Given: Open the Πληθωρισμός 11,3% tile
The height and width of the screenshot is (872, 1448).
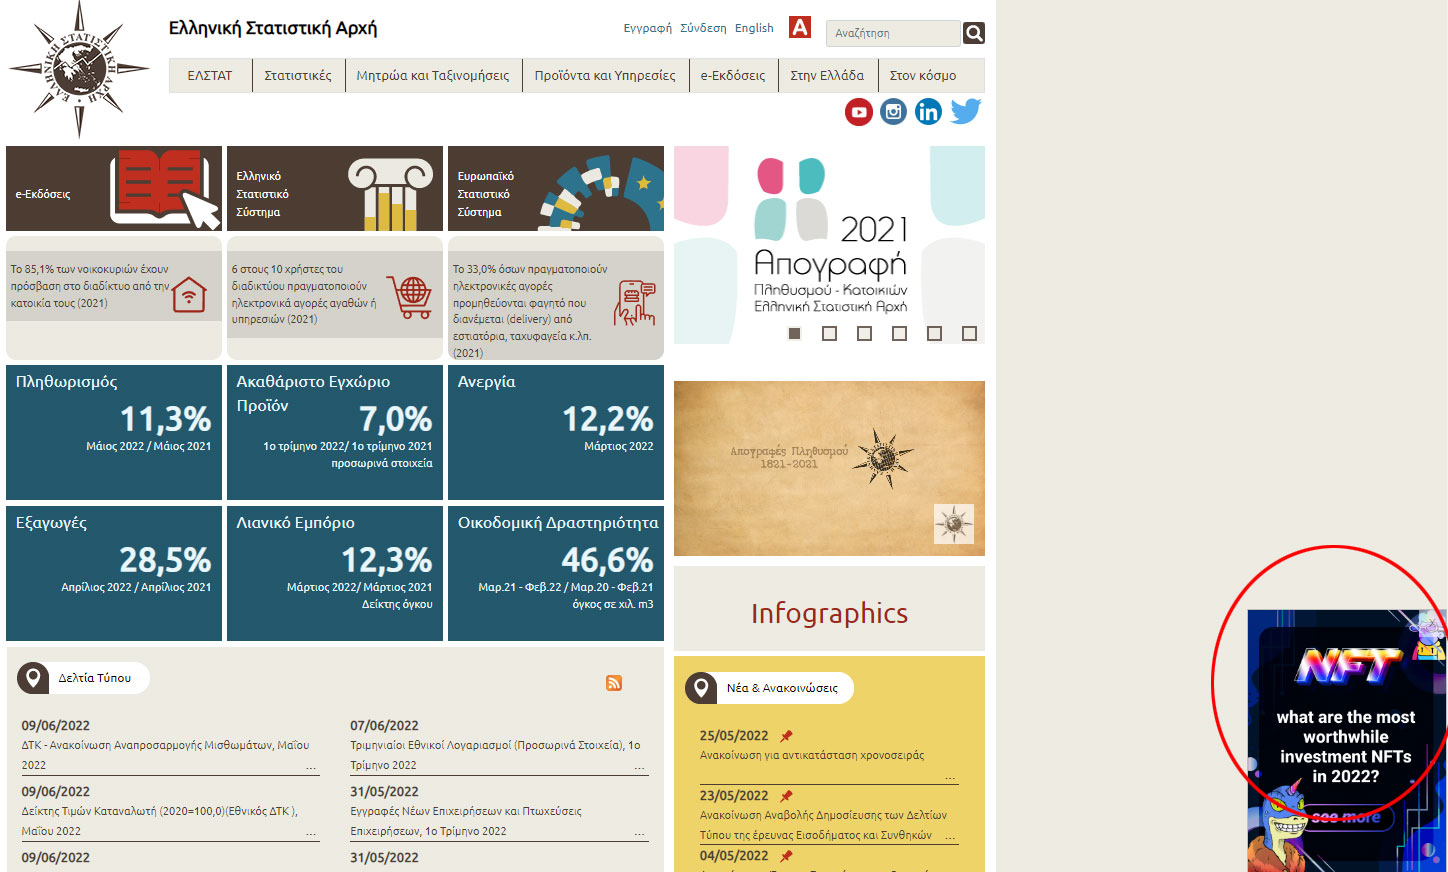Looking at the screenshot, I should pyautogui.click(x=114, y=432).
